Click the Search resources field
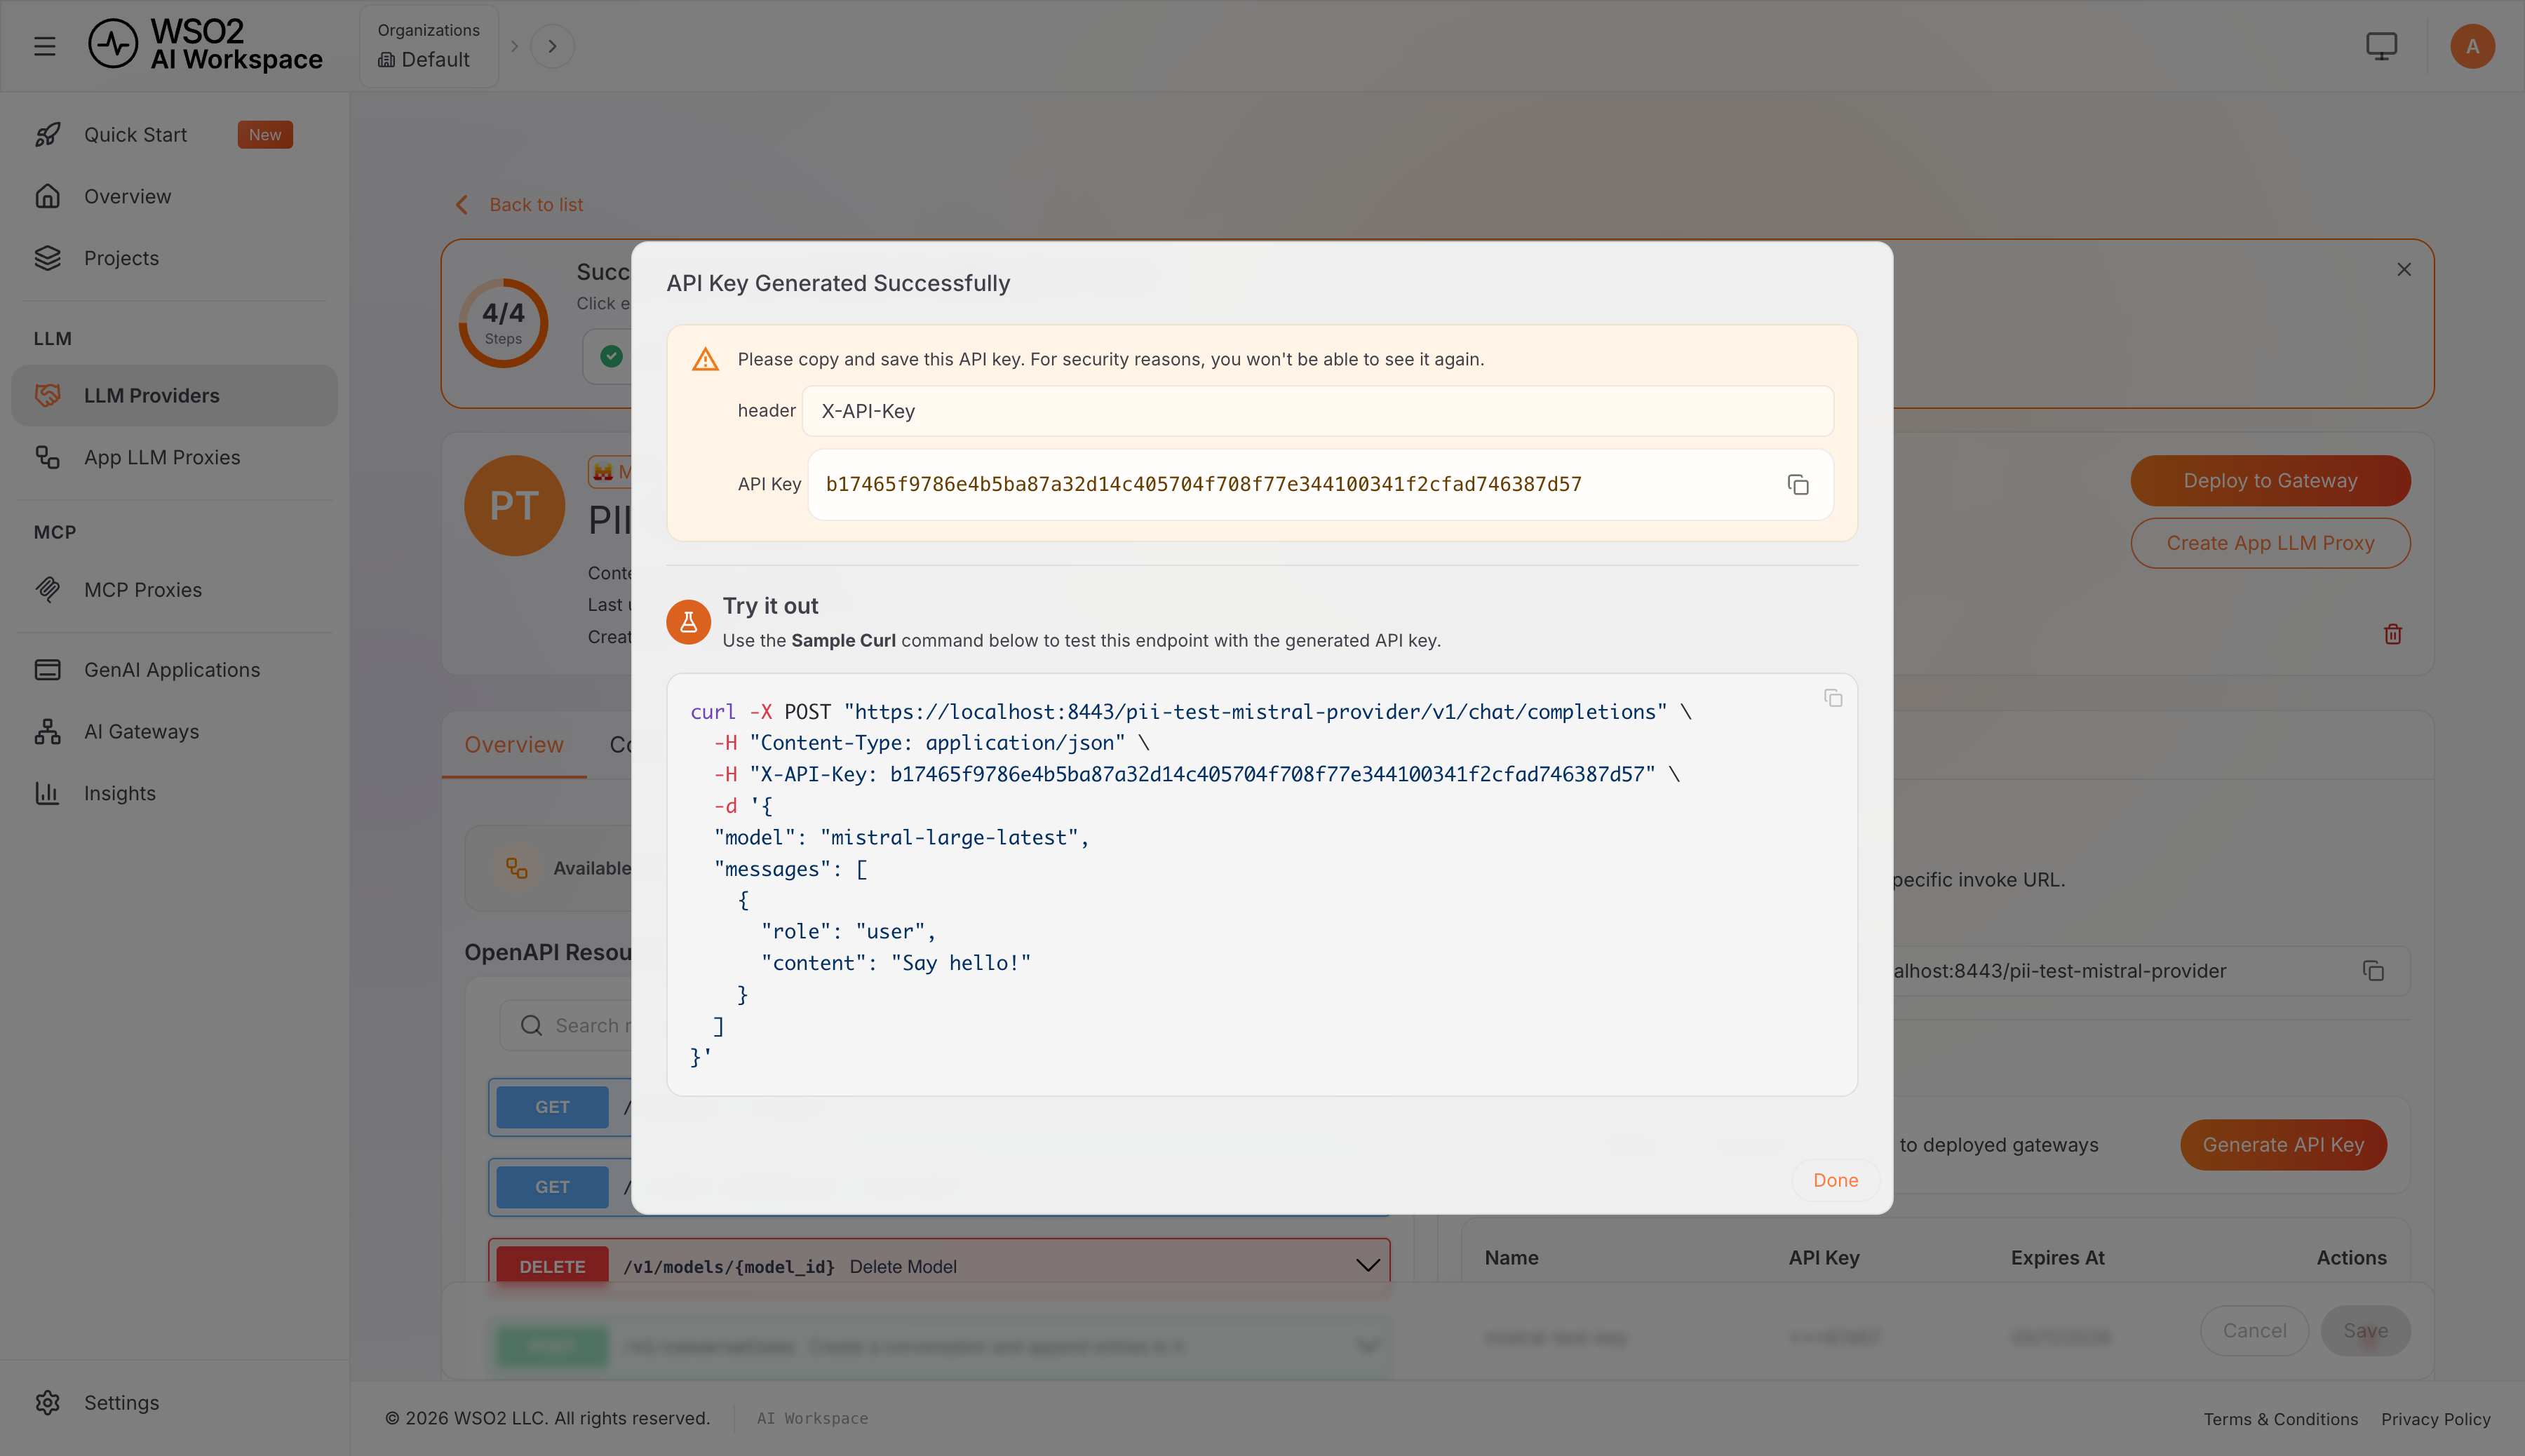The height and width of the screenshot is (1456, 2525). click(565, 1026)
